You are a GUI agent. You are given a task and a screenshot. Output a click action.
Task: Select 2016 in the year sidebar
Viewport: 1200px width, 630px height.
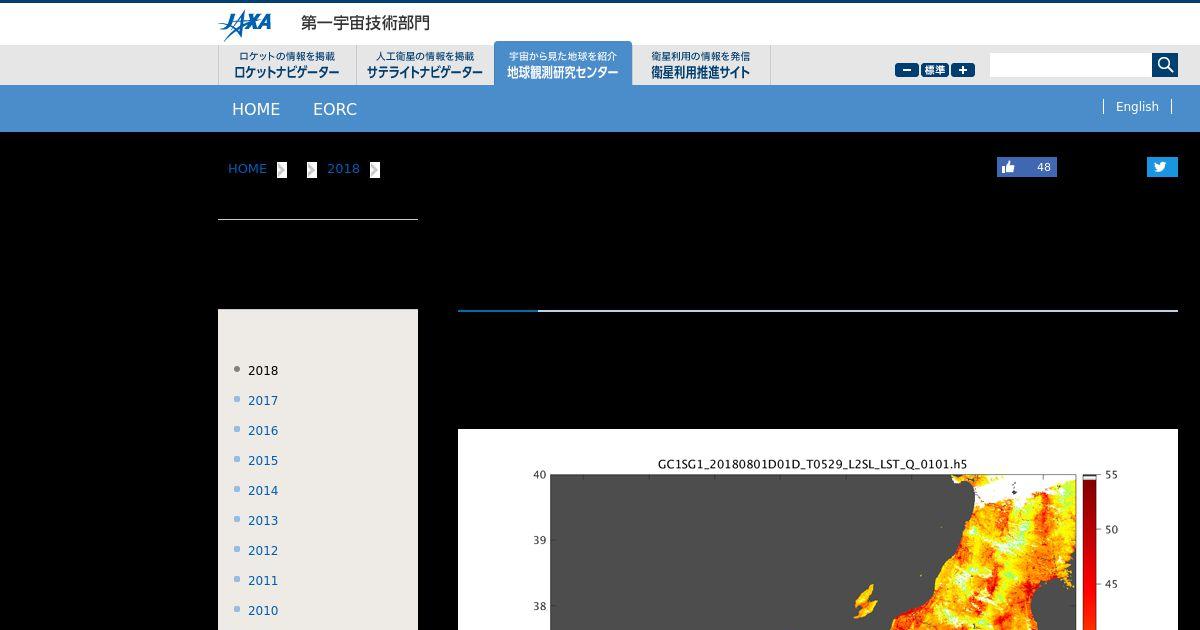coord(263,430)
